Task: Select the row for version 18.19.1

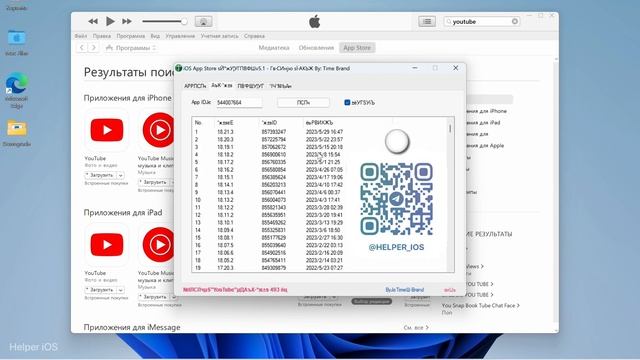Action: pyautogui.click(x=269, y=147)
